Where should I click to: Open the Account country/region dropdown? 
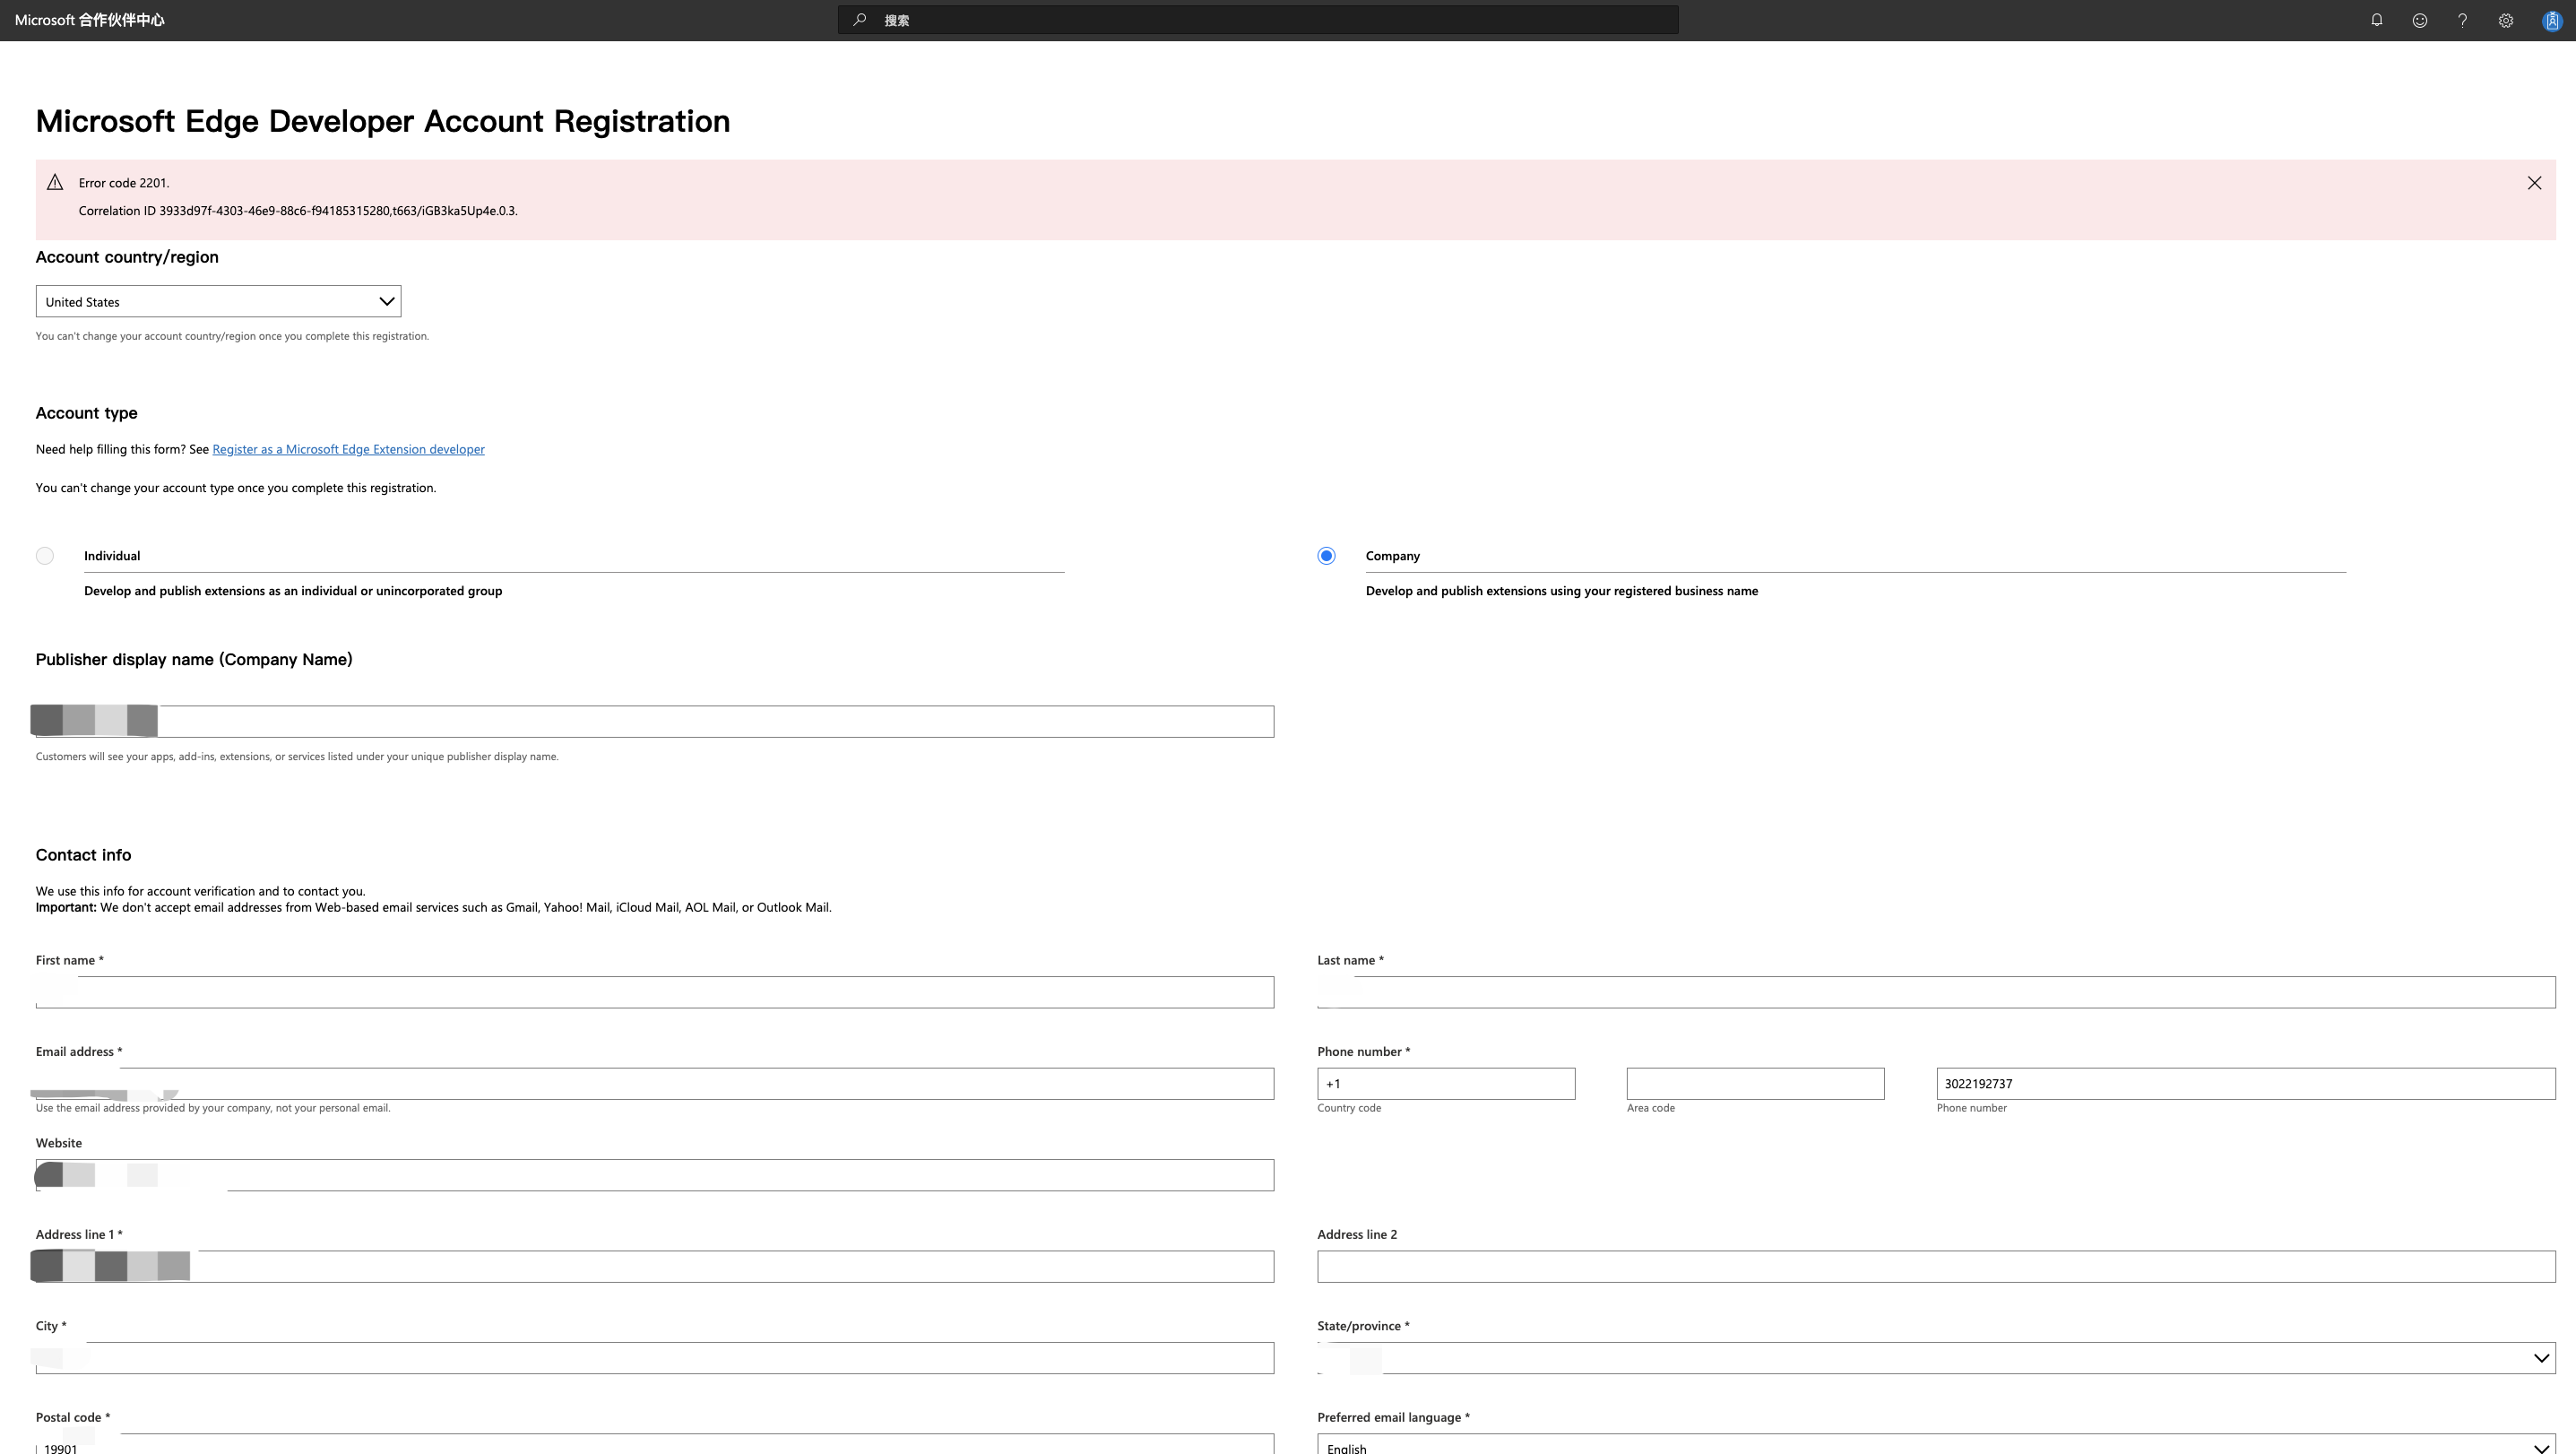218,301
